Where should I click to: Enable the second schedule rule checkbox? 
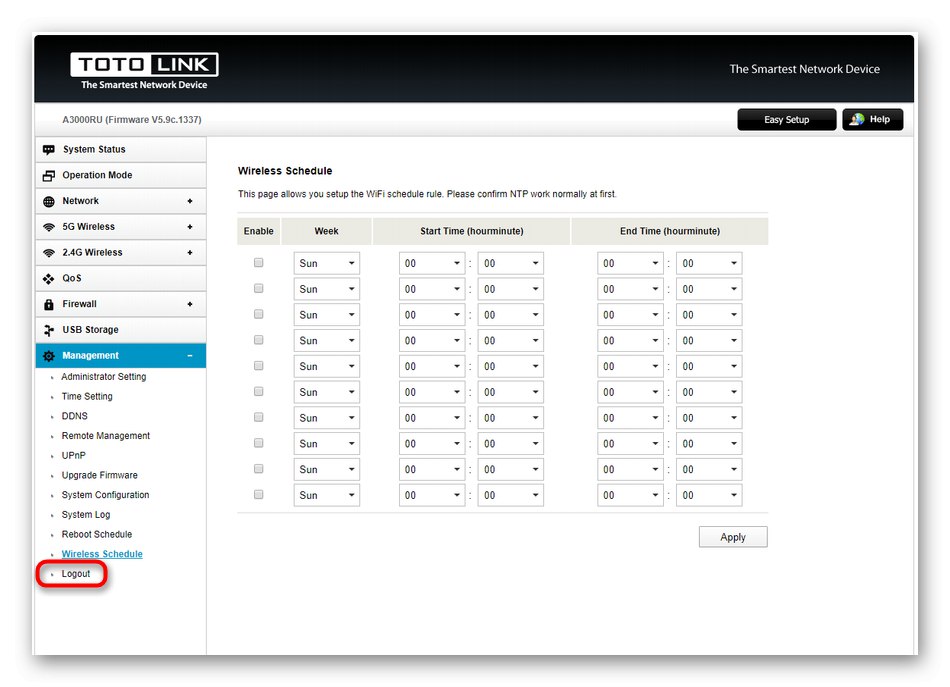pos(259,288)
